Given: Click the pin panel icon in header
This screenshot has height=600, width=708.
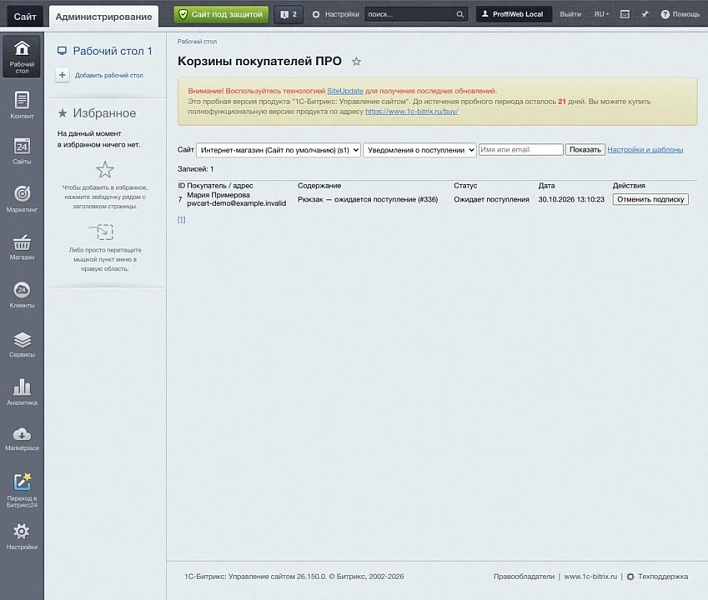Looking at the screenshot, I should tap(645, 14).
